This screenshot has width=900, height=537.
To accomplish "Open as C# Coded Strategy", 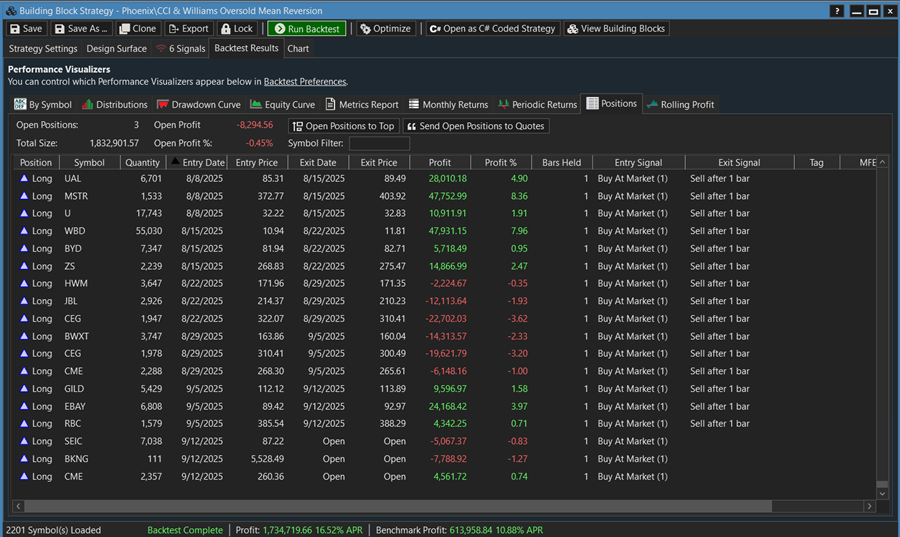I will tap(492, 29).
